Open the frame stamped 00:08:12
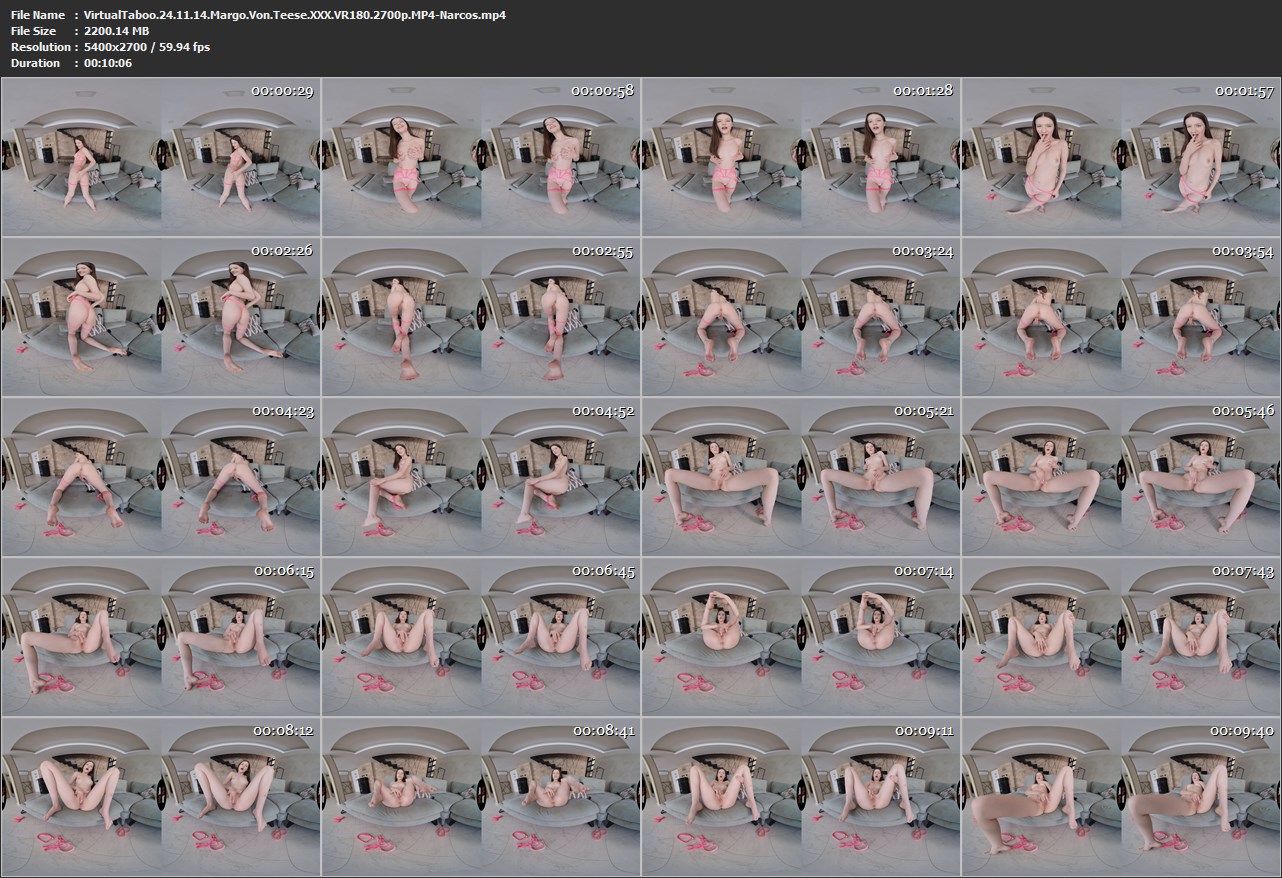1282x878 pixels. (x=161, y=796)
